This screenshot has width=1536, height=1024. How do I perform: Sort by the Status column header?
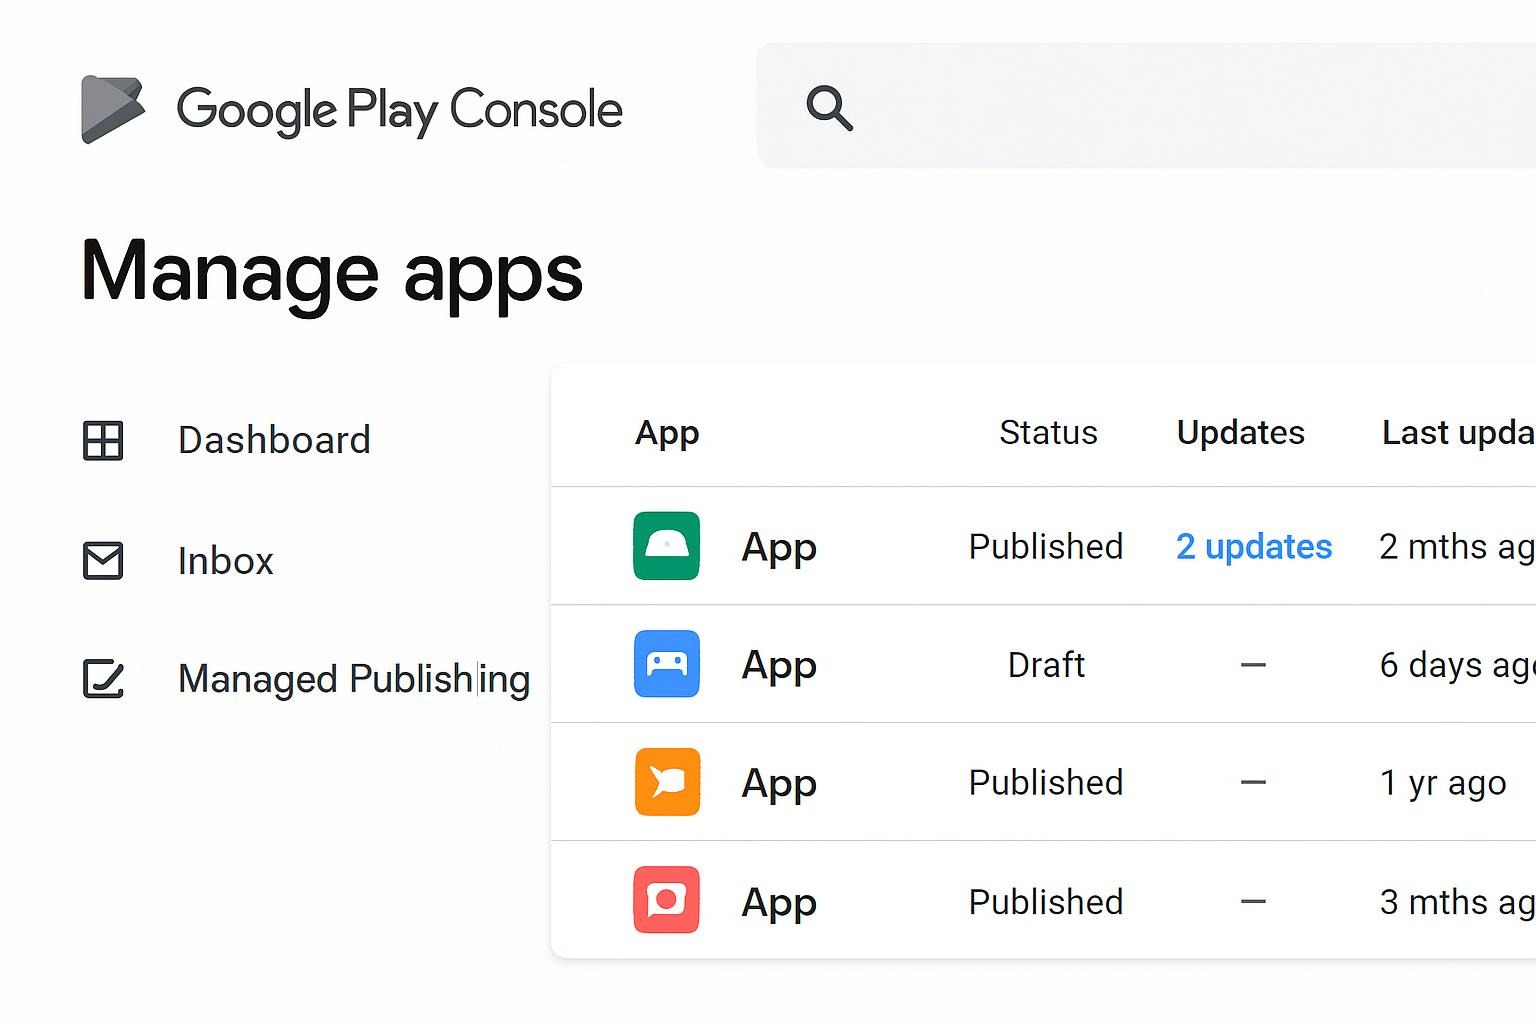pyautogui.click(x=1048, y=432)
